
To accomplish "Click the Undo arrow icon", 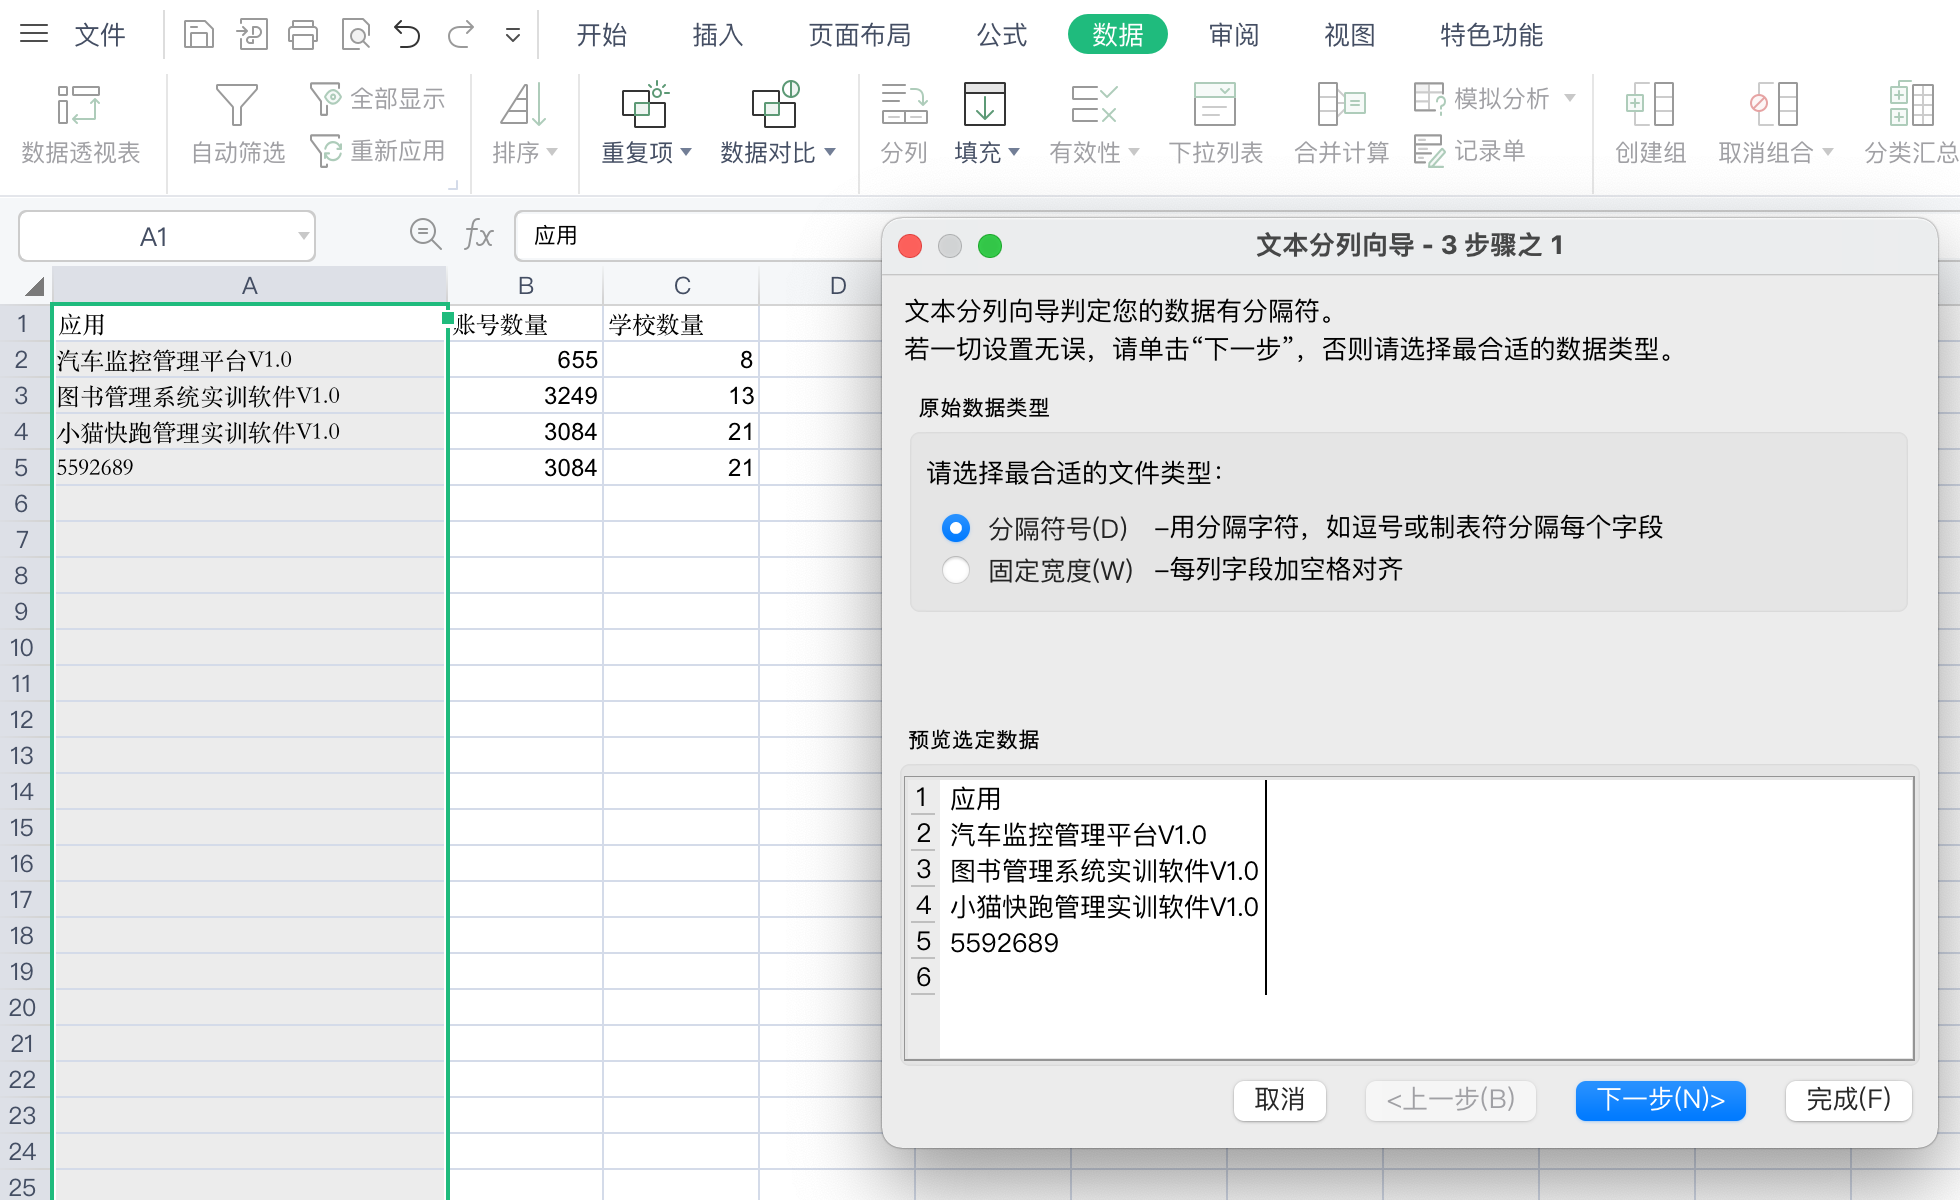I will (x=407, y=35).
